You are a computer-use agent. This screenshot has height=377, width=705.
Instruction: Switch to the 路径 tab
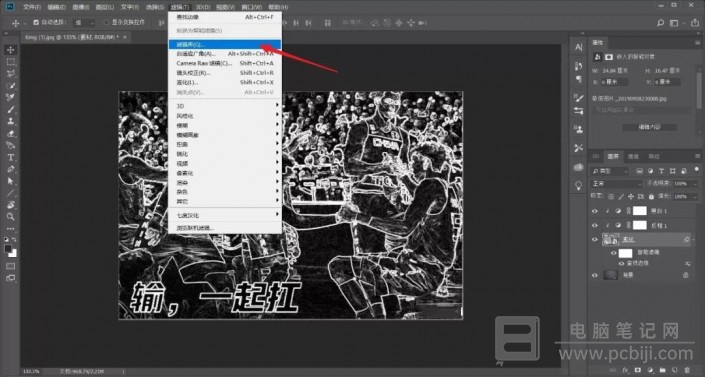[x=654, y=156]
